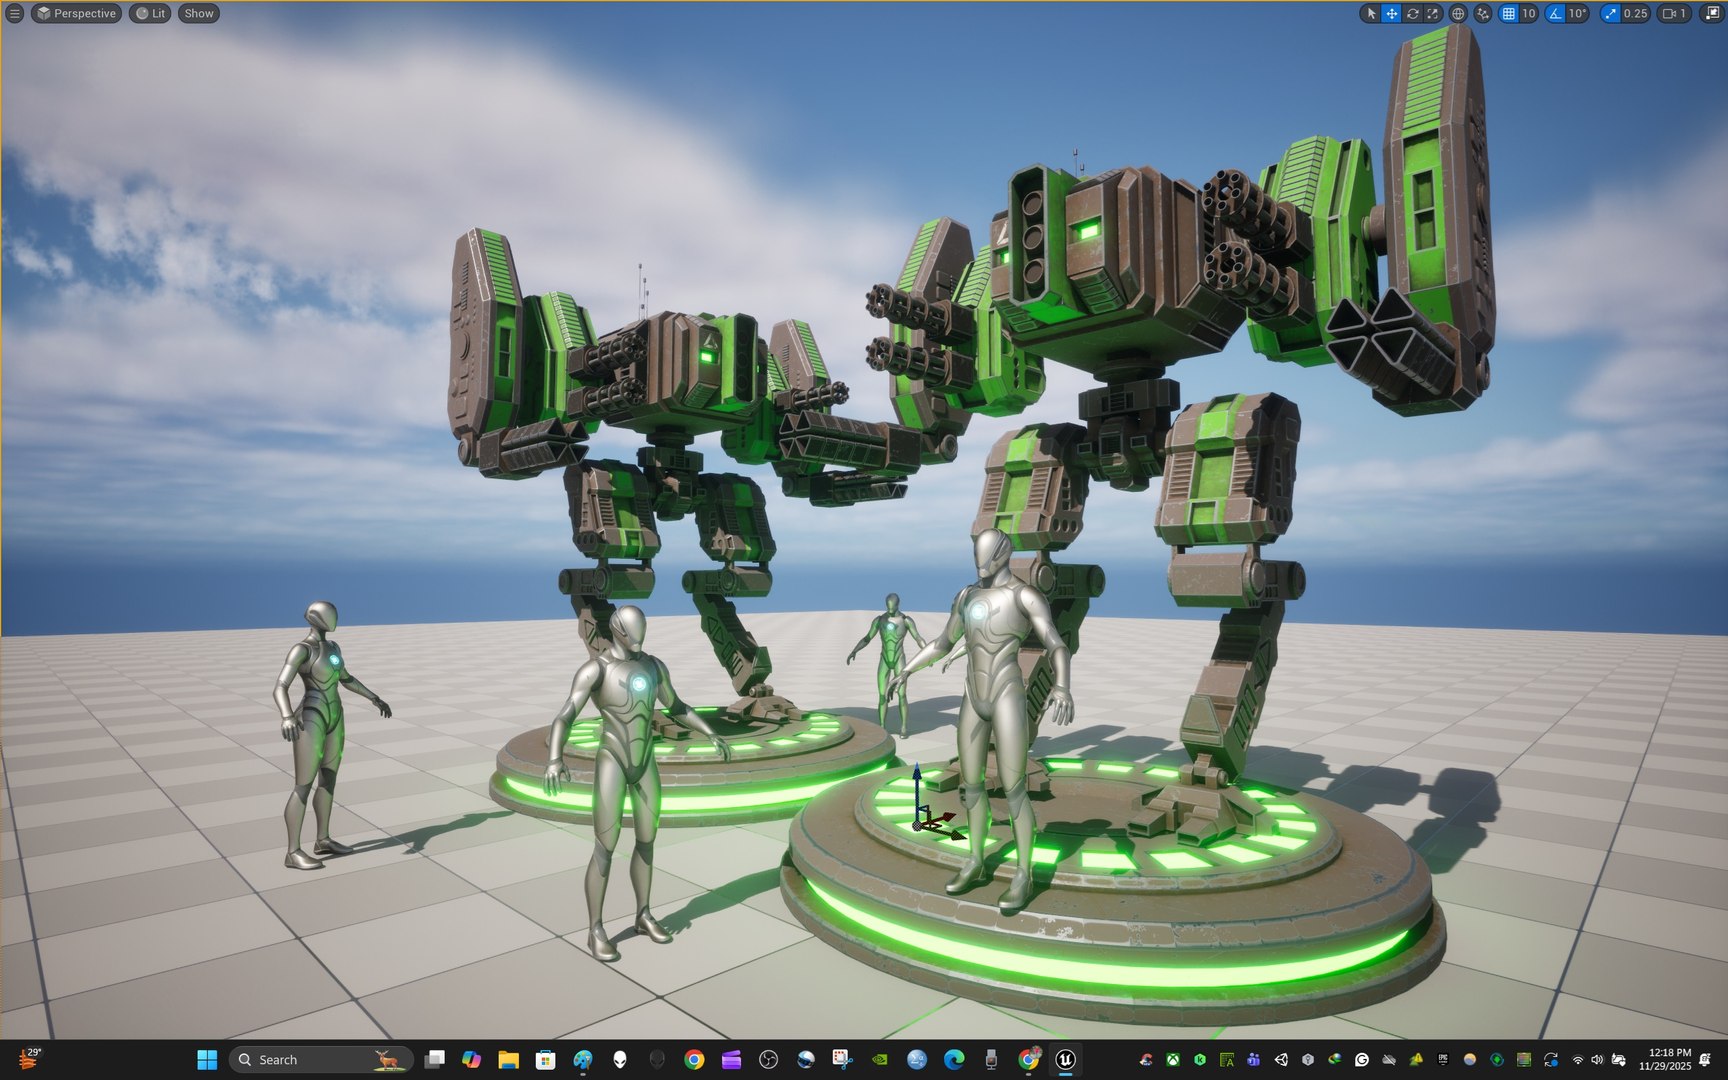The width and height of the screenshot is (1728, 1080).
Task: Select the Translate (move) gizmo tool
Action: coord(1391,13)
